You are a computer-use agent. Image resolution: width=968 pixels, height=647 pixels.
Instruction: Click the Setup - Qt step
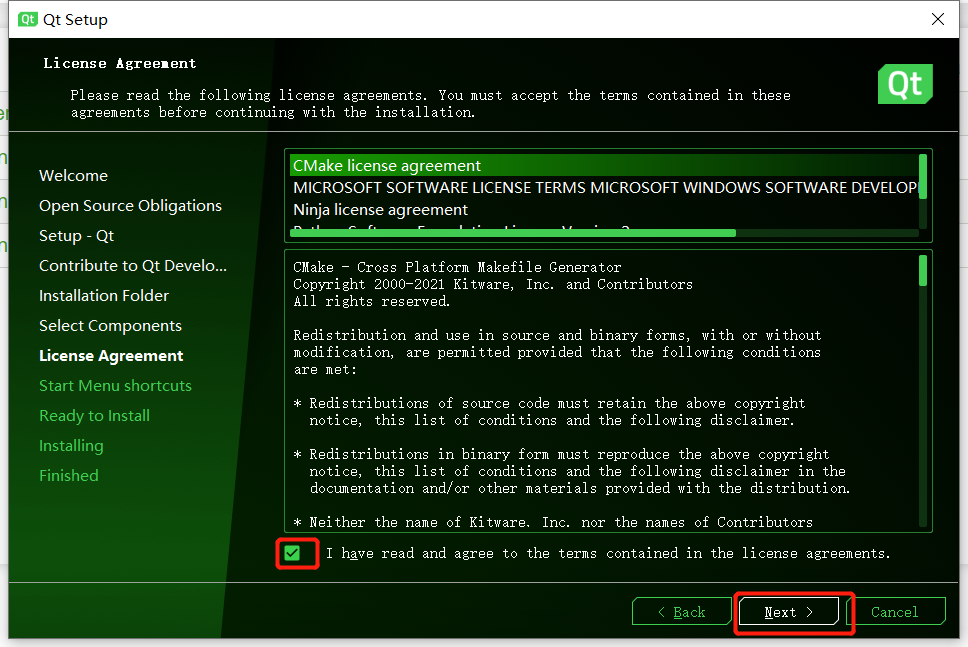pyautogui.click(x=77, y=236)
